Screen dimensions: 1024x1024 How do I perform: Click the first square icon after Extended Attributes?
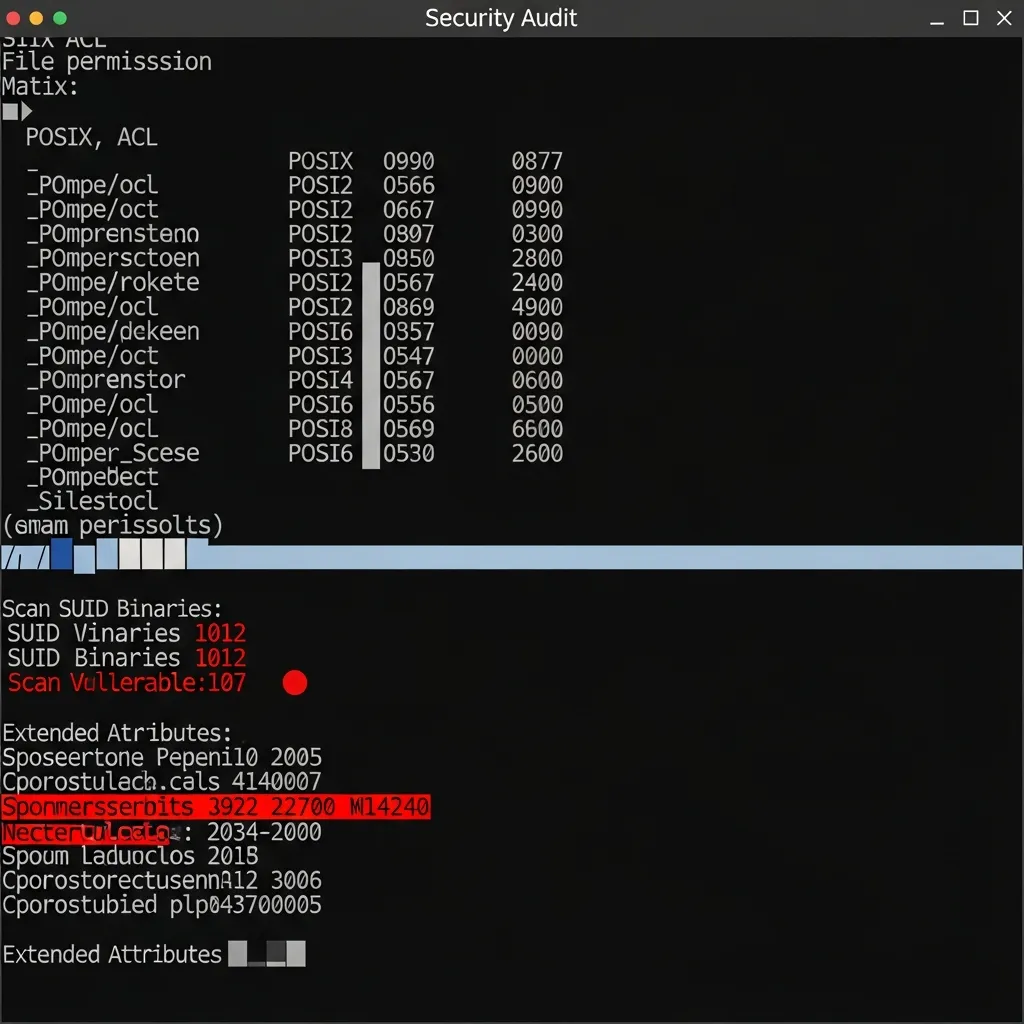coord(240,955)
